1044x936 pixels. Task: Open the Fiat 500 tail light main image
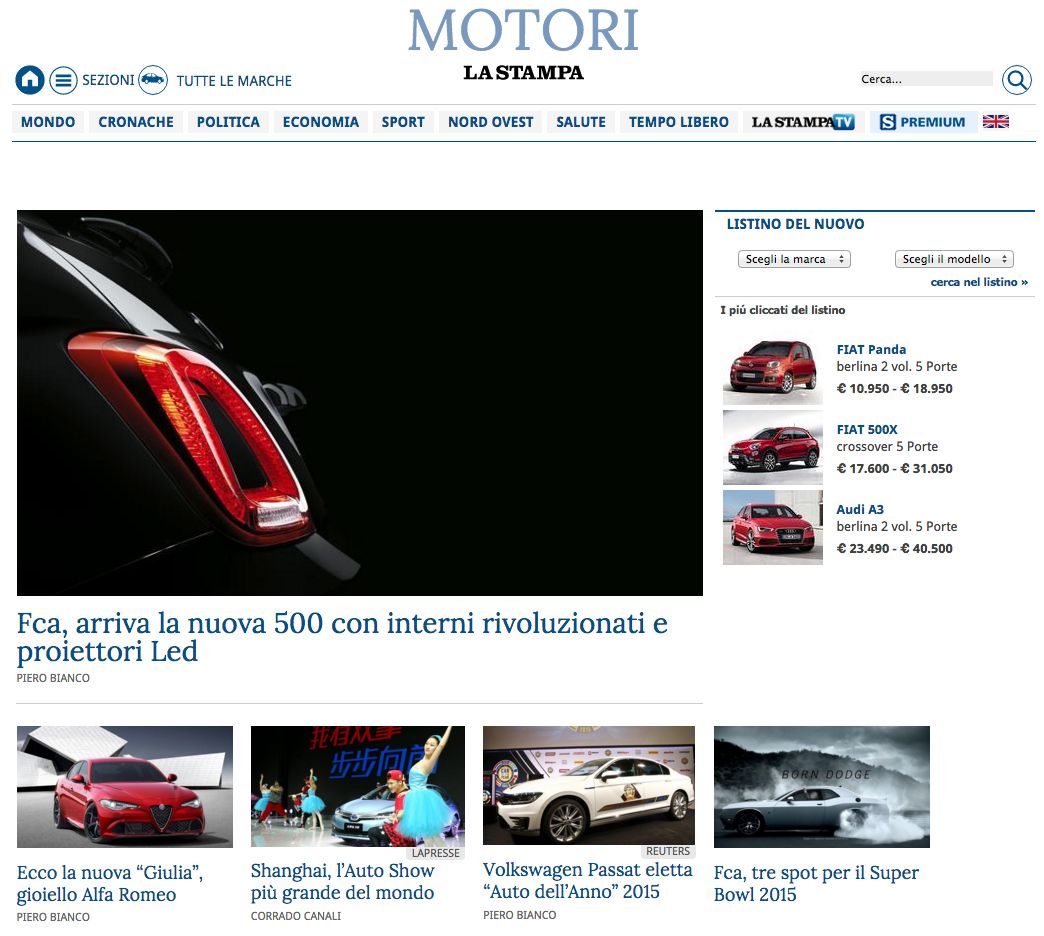coord(360,403)
